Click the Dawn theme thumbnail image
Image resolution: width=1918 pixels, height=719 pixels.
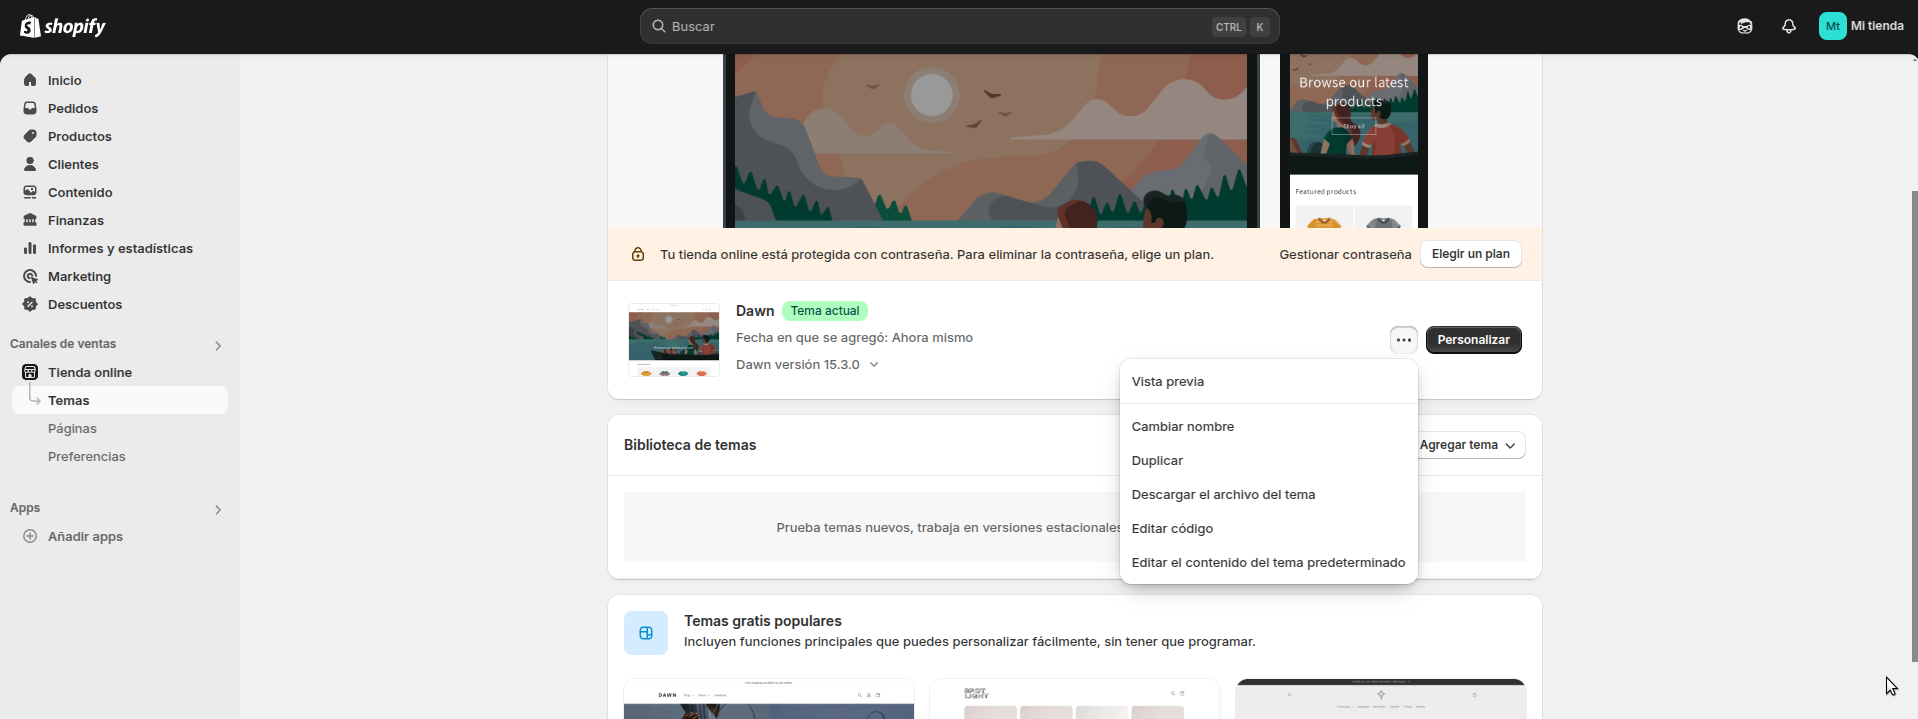(673, 340)
